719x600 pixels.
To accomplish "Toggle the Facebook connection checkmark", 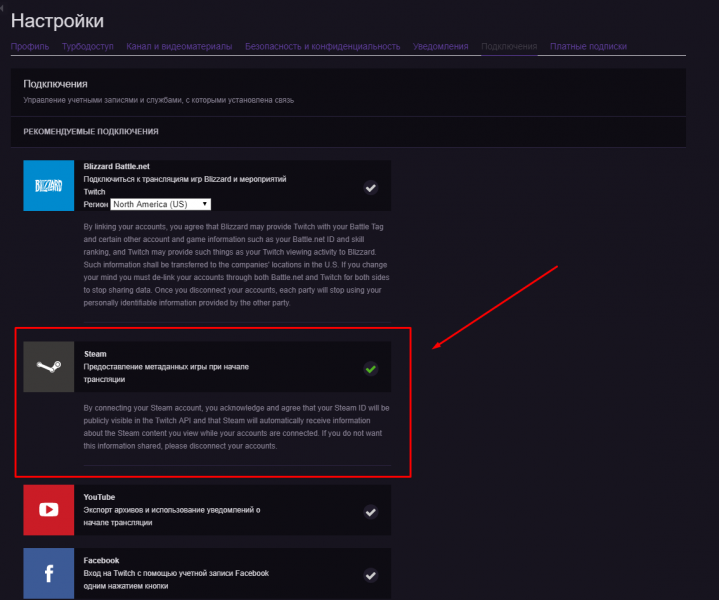I will coord(371,575).
